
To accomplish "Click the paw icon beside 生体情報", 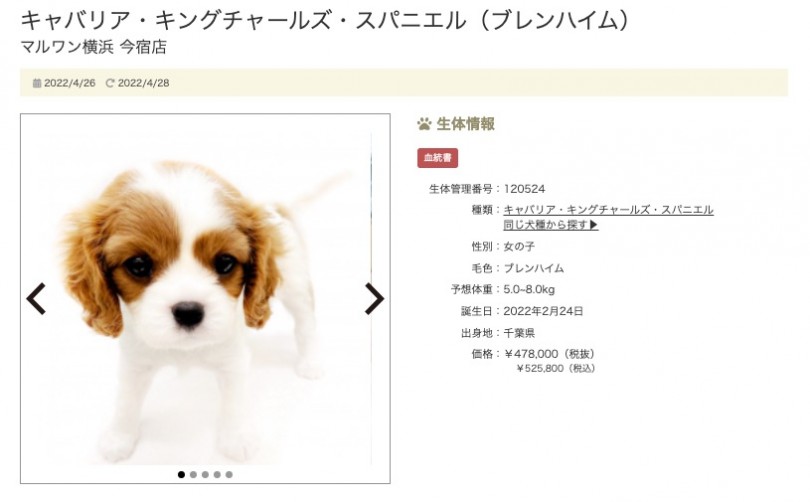I will [x=424, y=124].
